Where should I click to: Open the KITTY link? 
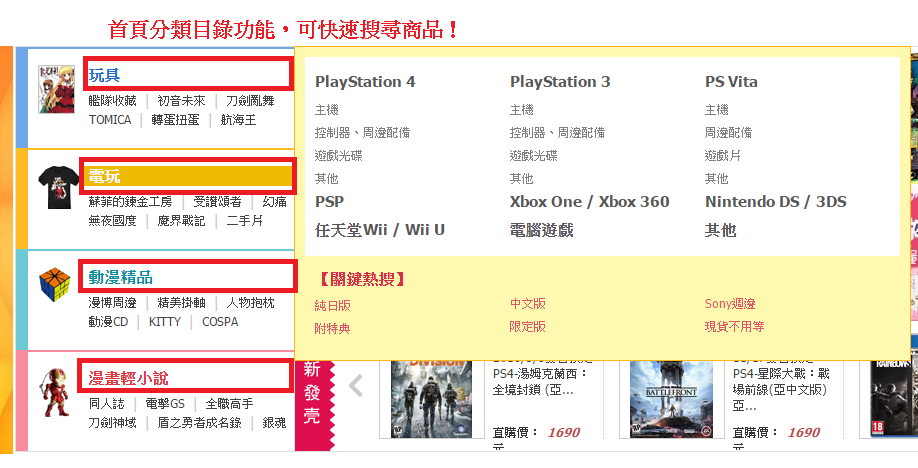click(x=165, y=322)
